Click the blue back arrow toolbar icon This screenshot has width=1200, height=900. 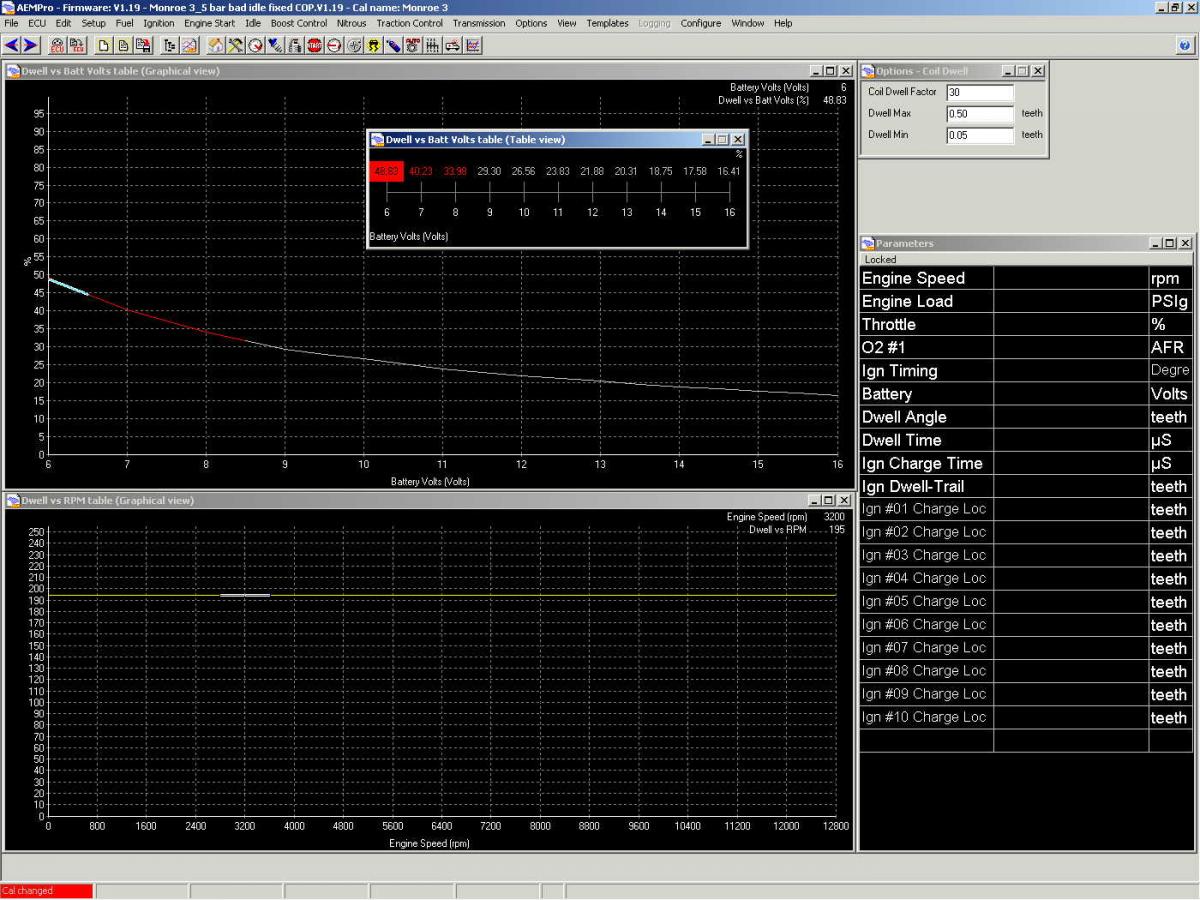[12, 45]
